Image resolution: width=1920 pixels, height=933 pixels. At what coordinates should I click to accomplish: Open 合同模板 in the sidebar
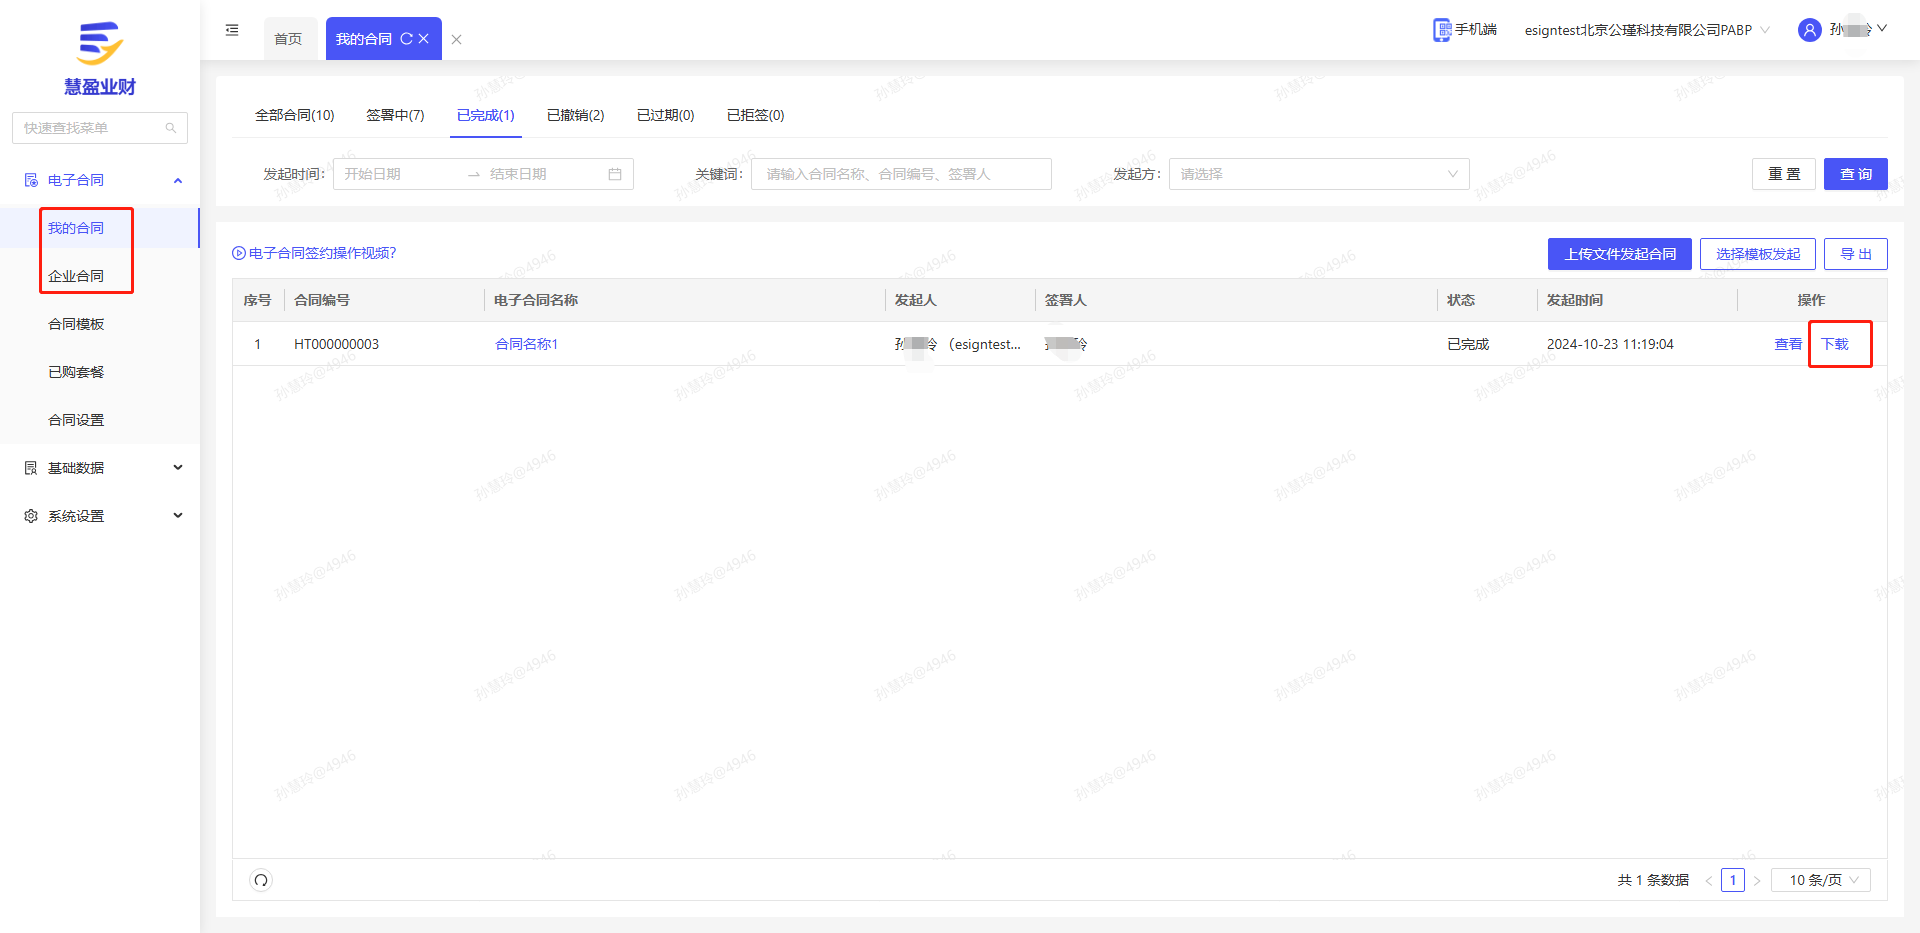pyautogui.click(x=76, y=324)
